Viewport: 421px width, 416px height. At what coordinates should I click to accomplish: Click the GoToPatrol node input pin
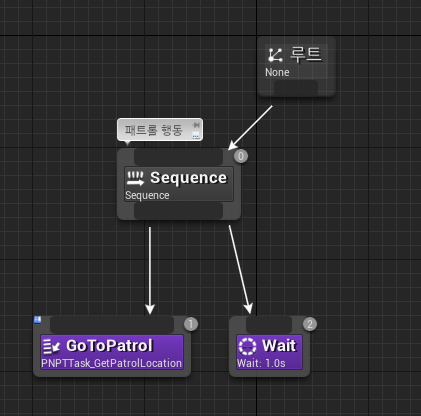coord(112,325)
